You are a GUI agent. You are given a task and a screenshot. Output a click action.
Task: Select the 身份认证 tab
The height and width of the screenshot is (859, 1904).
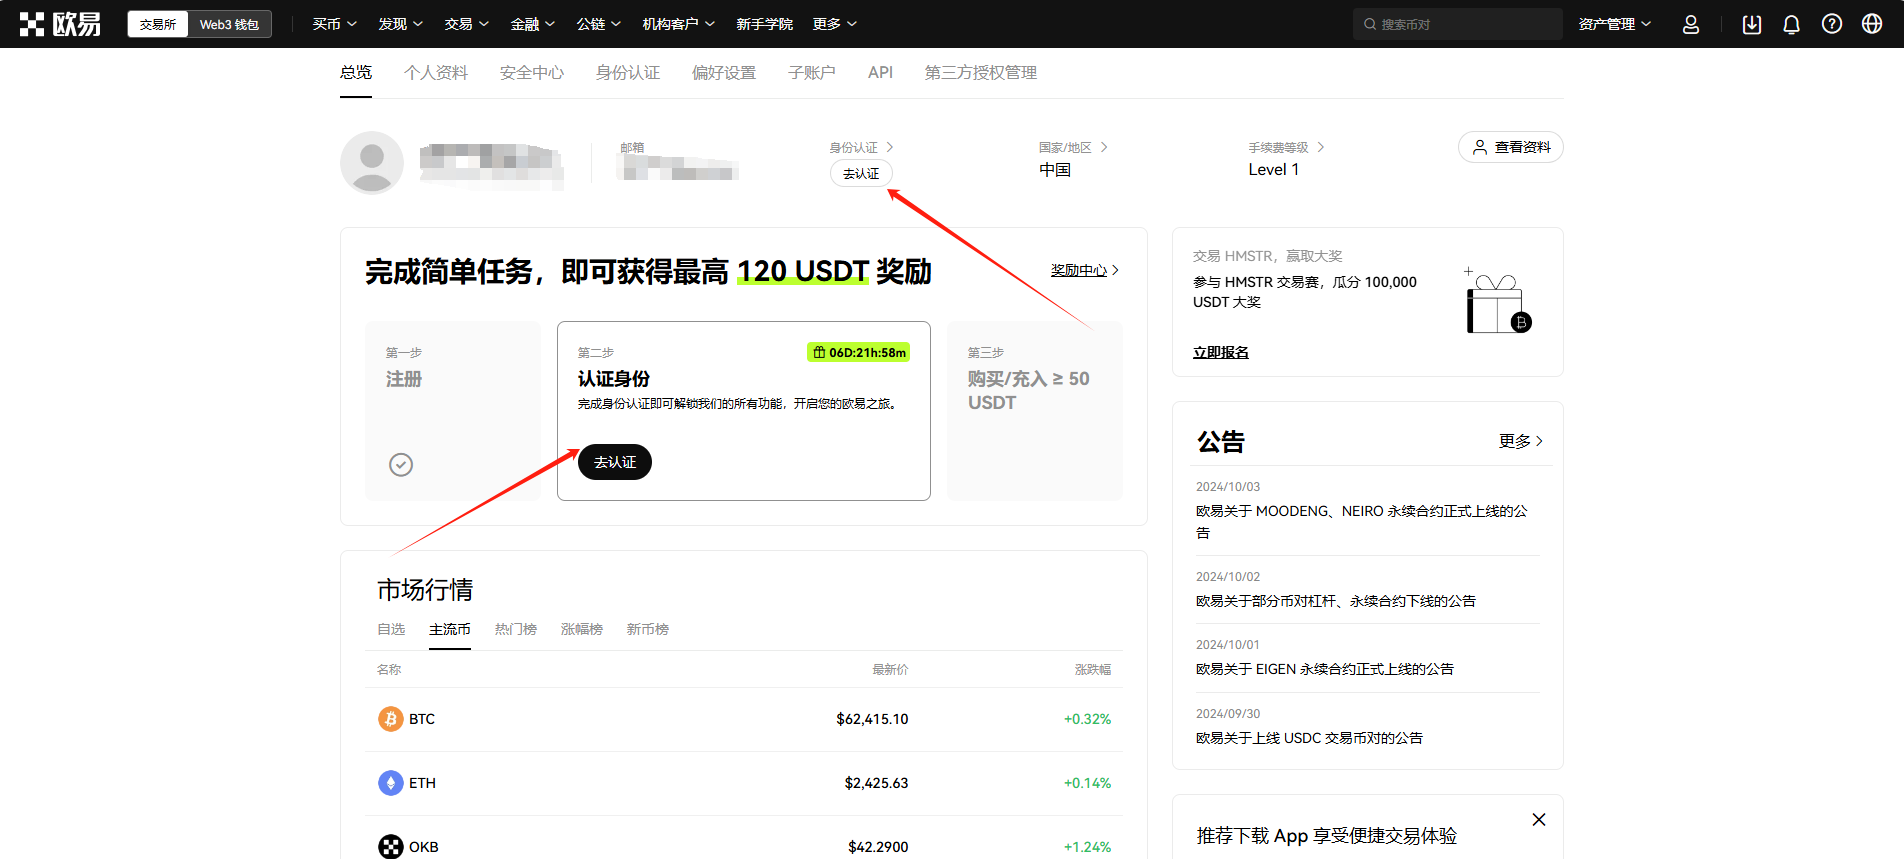point(628,72)
